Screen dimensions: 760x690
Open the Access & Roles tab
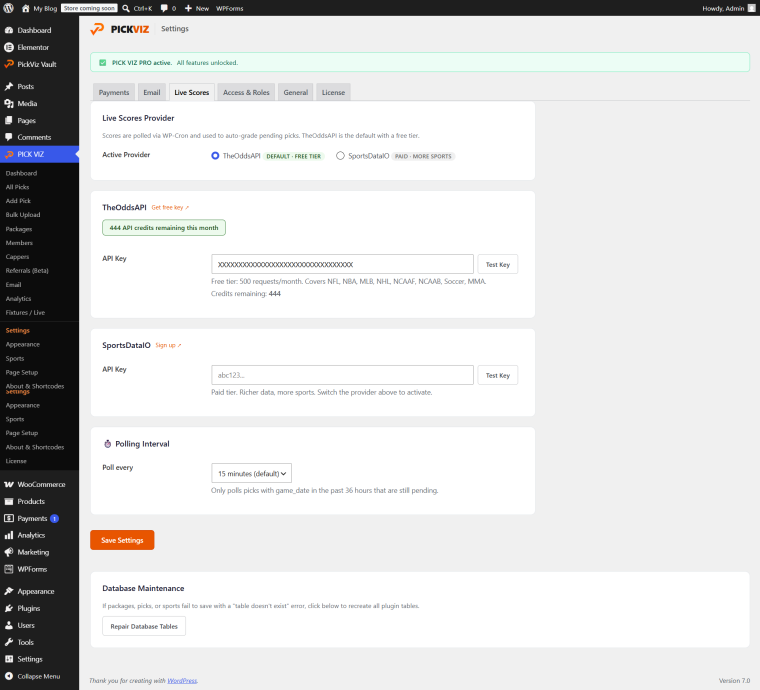click(x=246, y=92)
